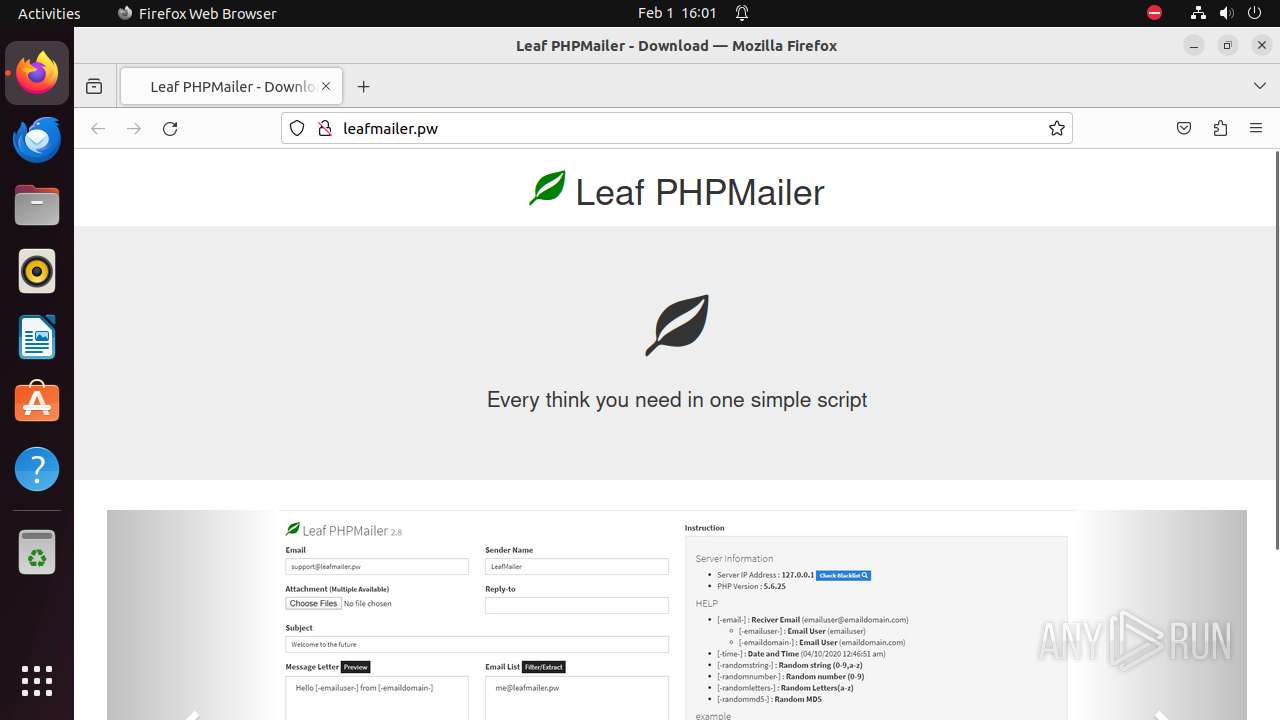Go forward one page with forward arrow
This screenshot has width=1280, height=720.
[134, 128]
